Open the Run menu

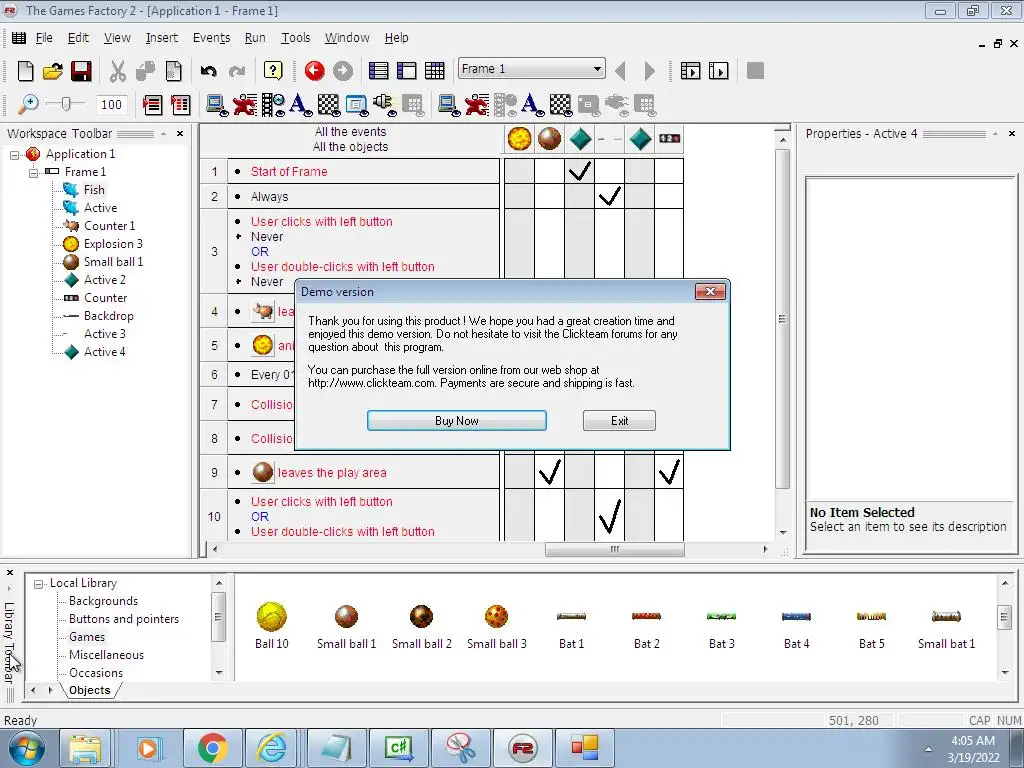pos(255,38)
